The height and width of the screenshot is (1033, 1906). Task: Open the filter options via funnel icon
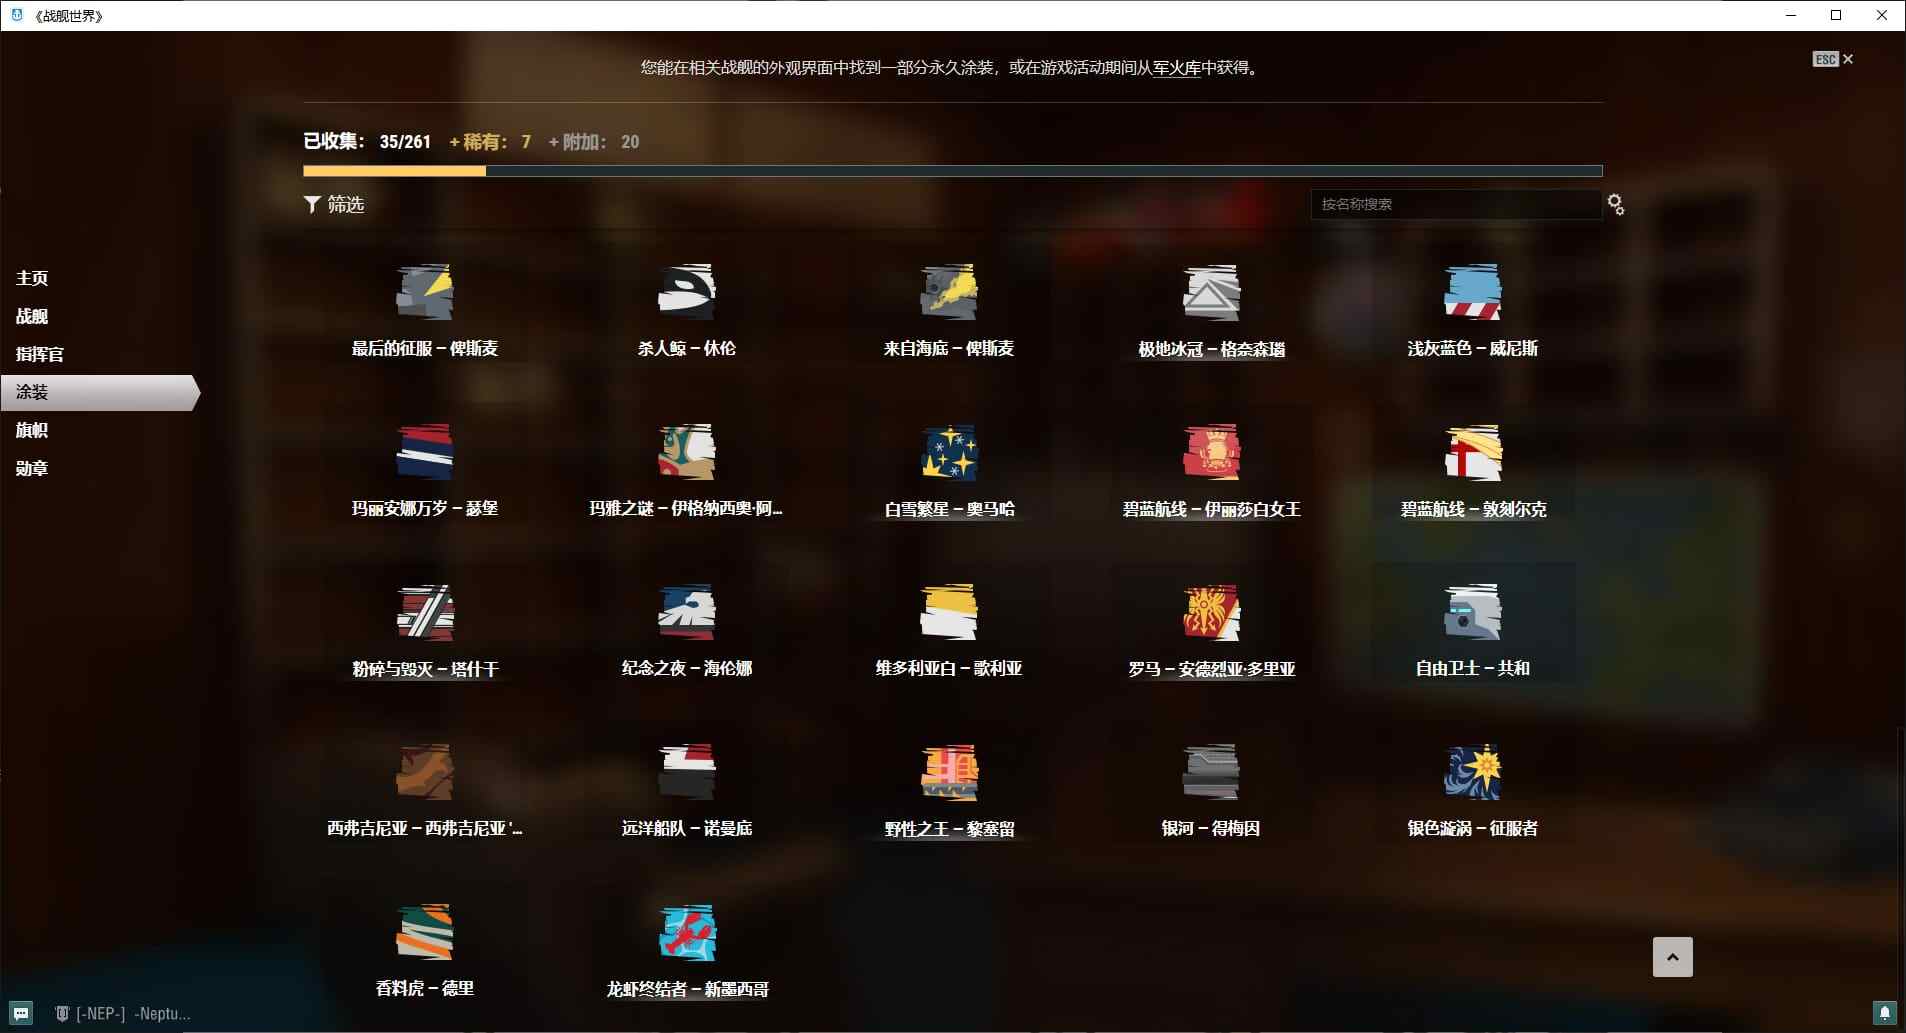(x=311, y=204)
